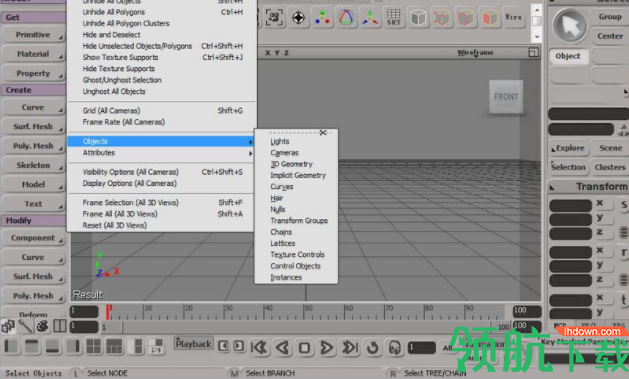
Task: Click the Scene button
Action: pos(611,148)
